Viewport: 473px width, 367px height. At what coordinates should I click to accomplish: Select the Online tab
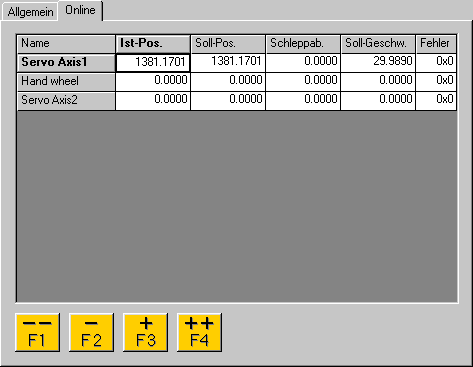click(80, 11)
